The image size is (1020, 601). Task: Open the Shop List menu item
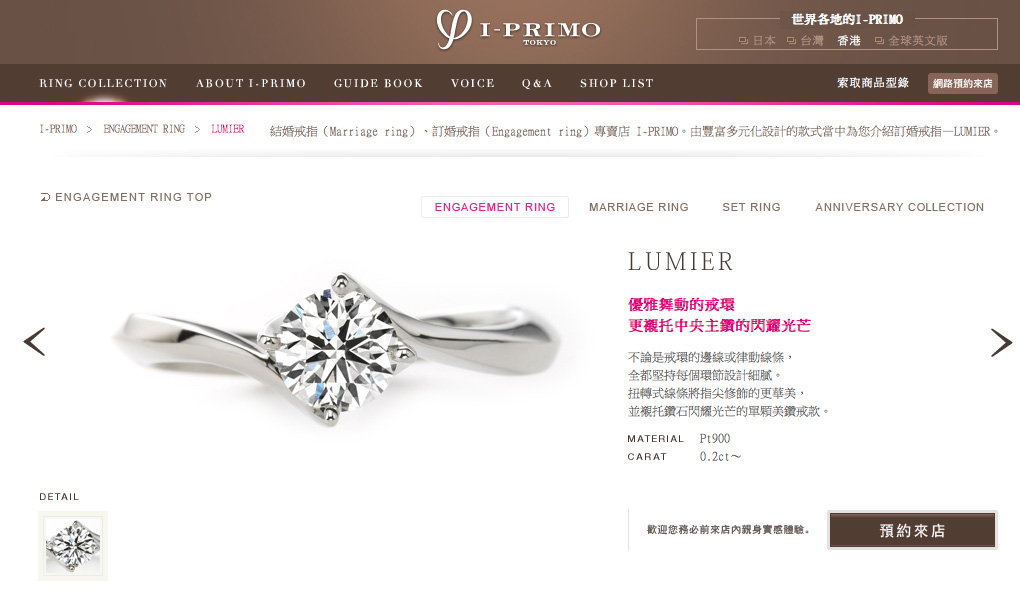coord(617,83)
